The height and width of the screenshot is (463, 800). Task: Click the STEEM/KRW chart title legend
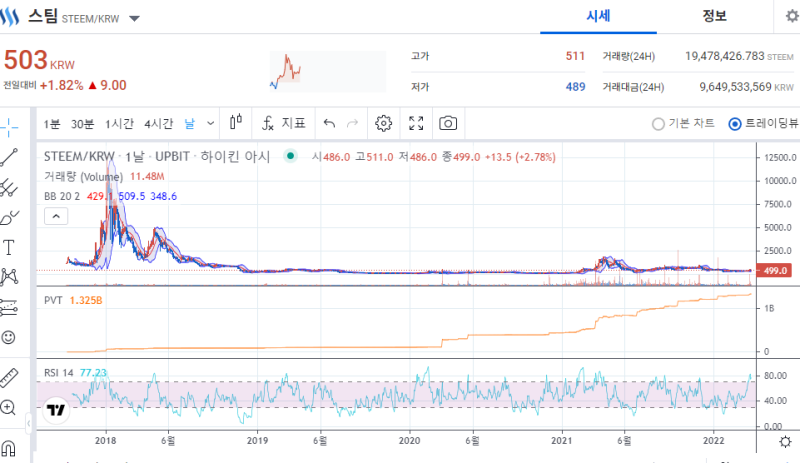[157, 156]
